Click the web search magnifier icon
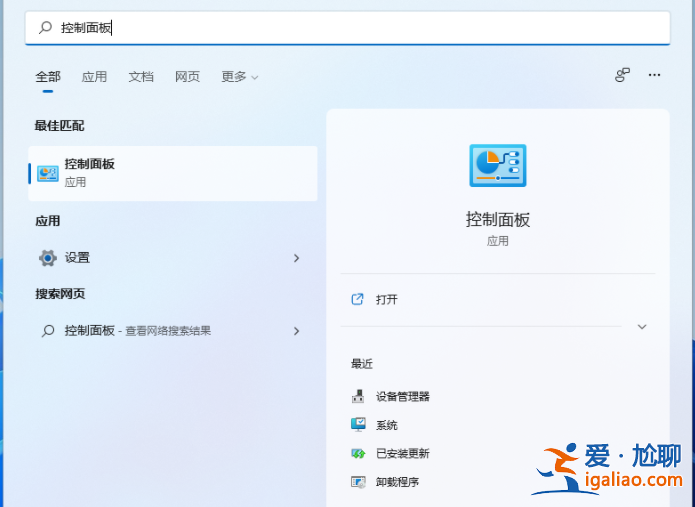 tap(48, 331)
